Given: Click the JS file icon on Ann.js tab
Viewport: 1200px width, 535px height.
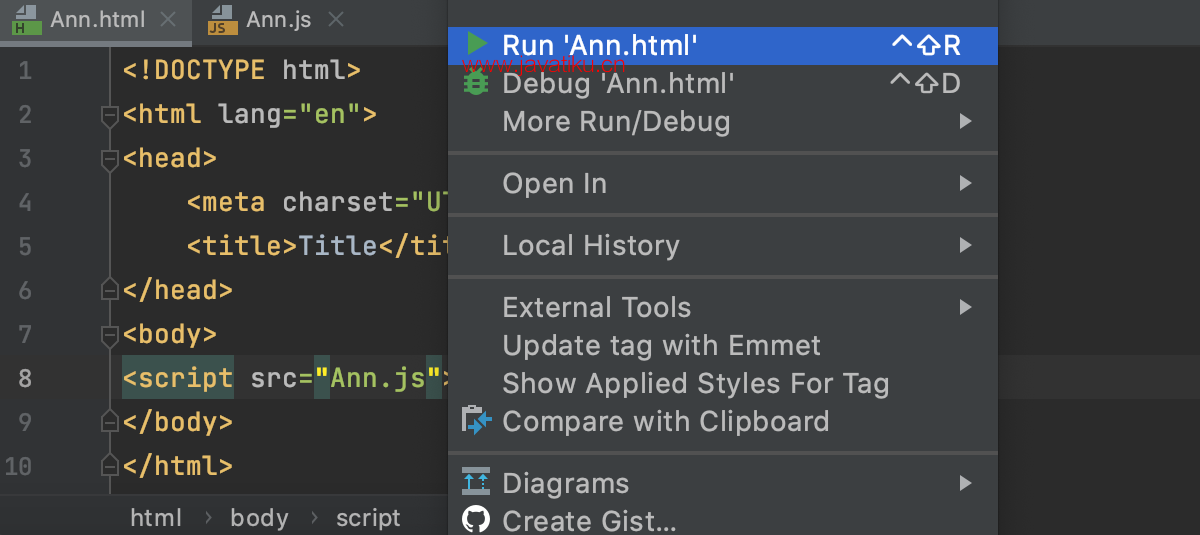Looking at the screenshot, I should (x=222, y=21).
